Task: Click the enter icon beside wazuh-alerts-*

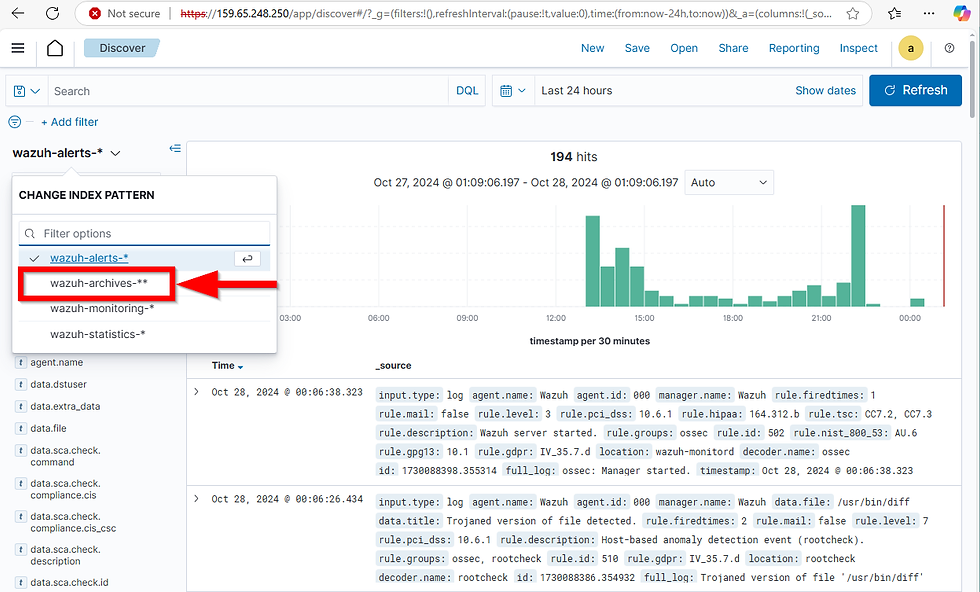Action: click(x=248, y=258)
